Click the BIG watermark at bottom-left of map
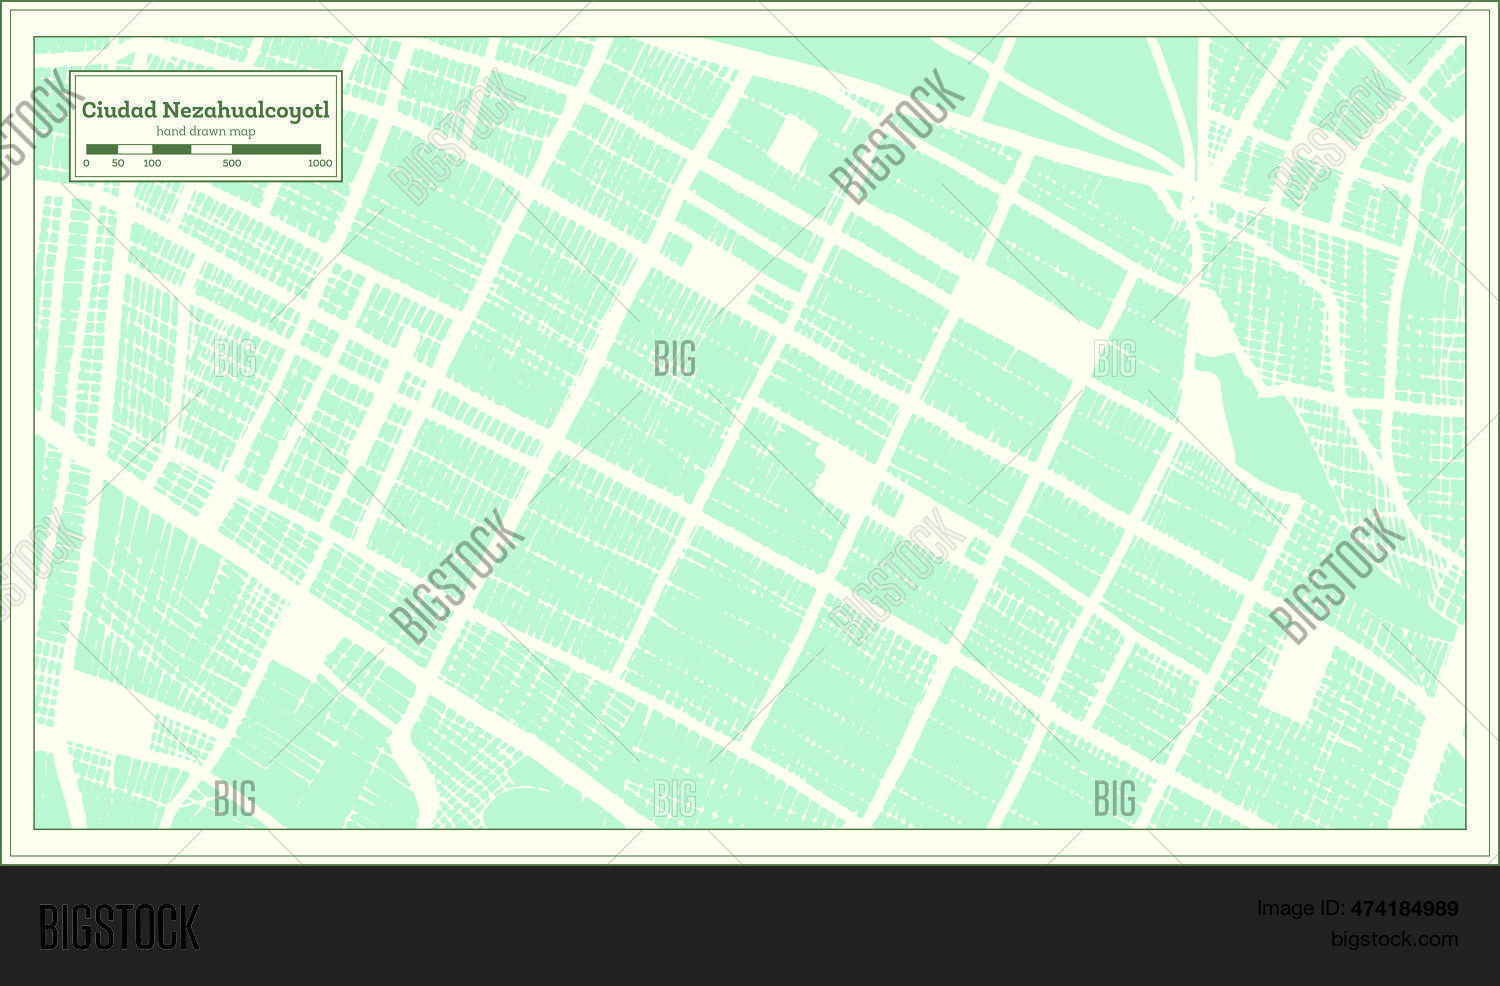 pos(234,799)
